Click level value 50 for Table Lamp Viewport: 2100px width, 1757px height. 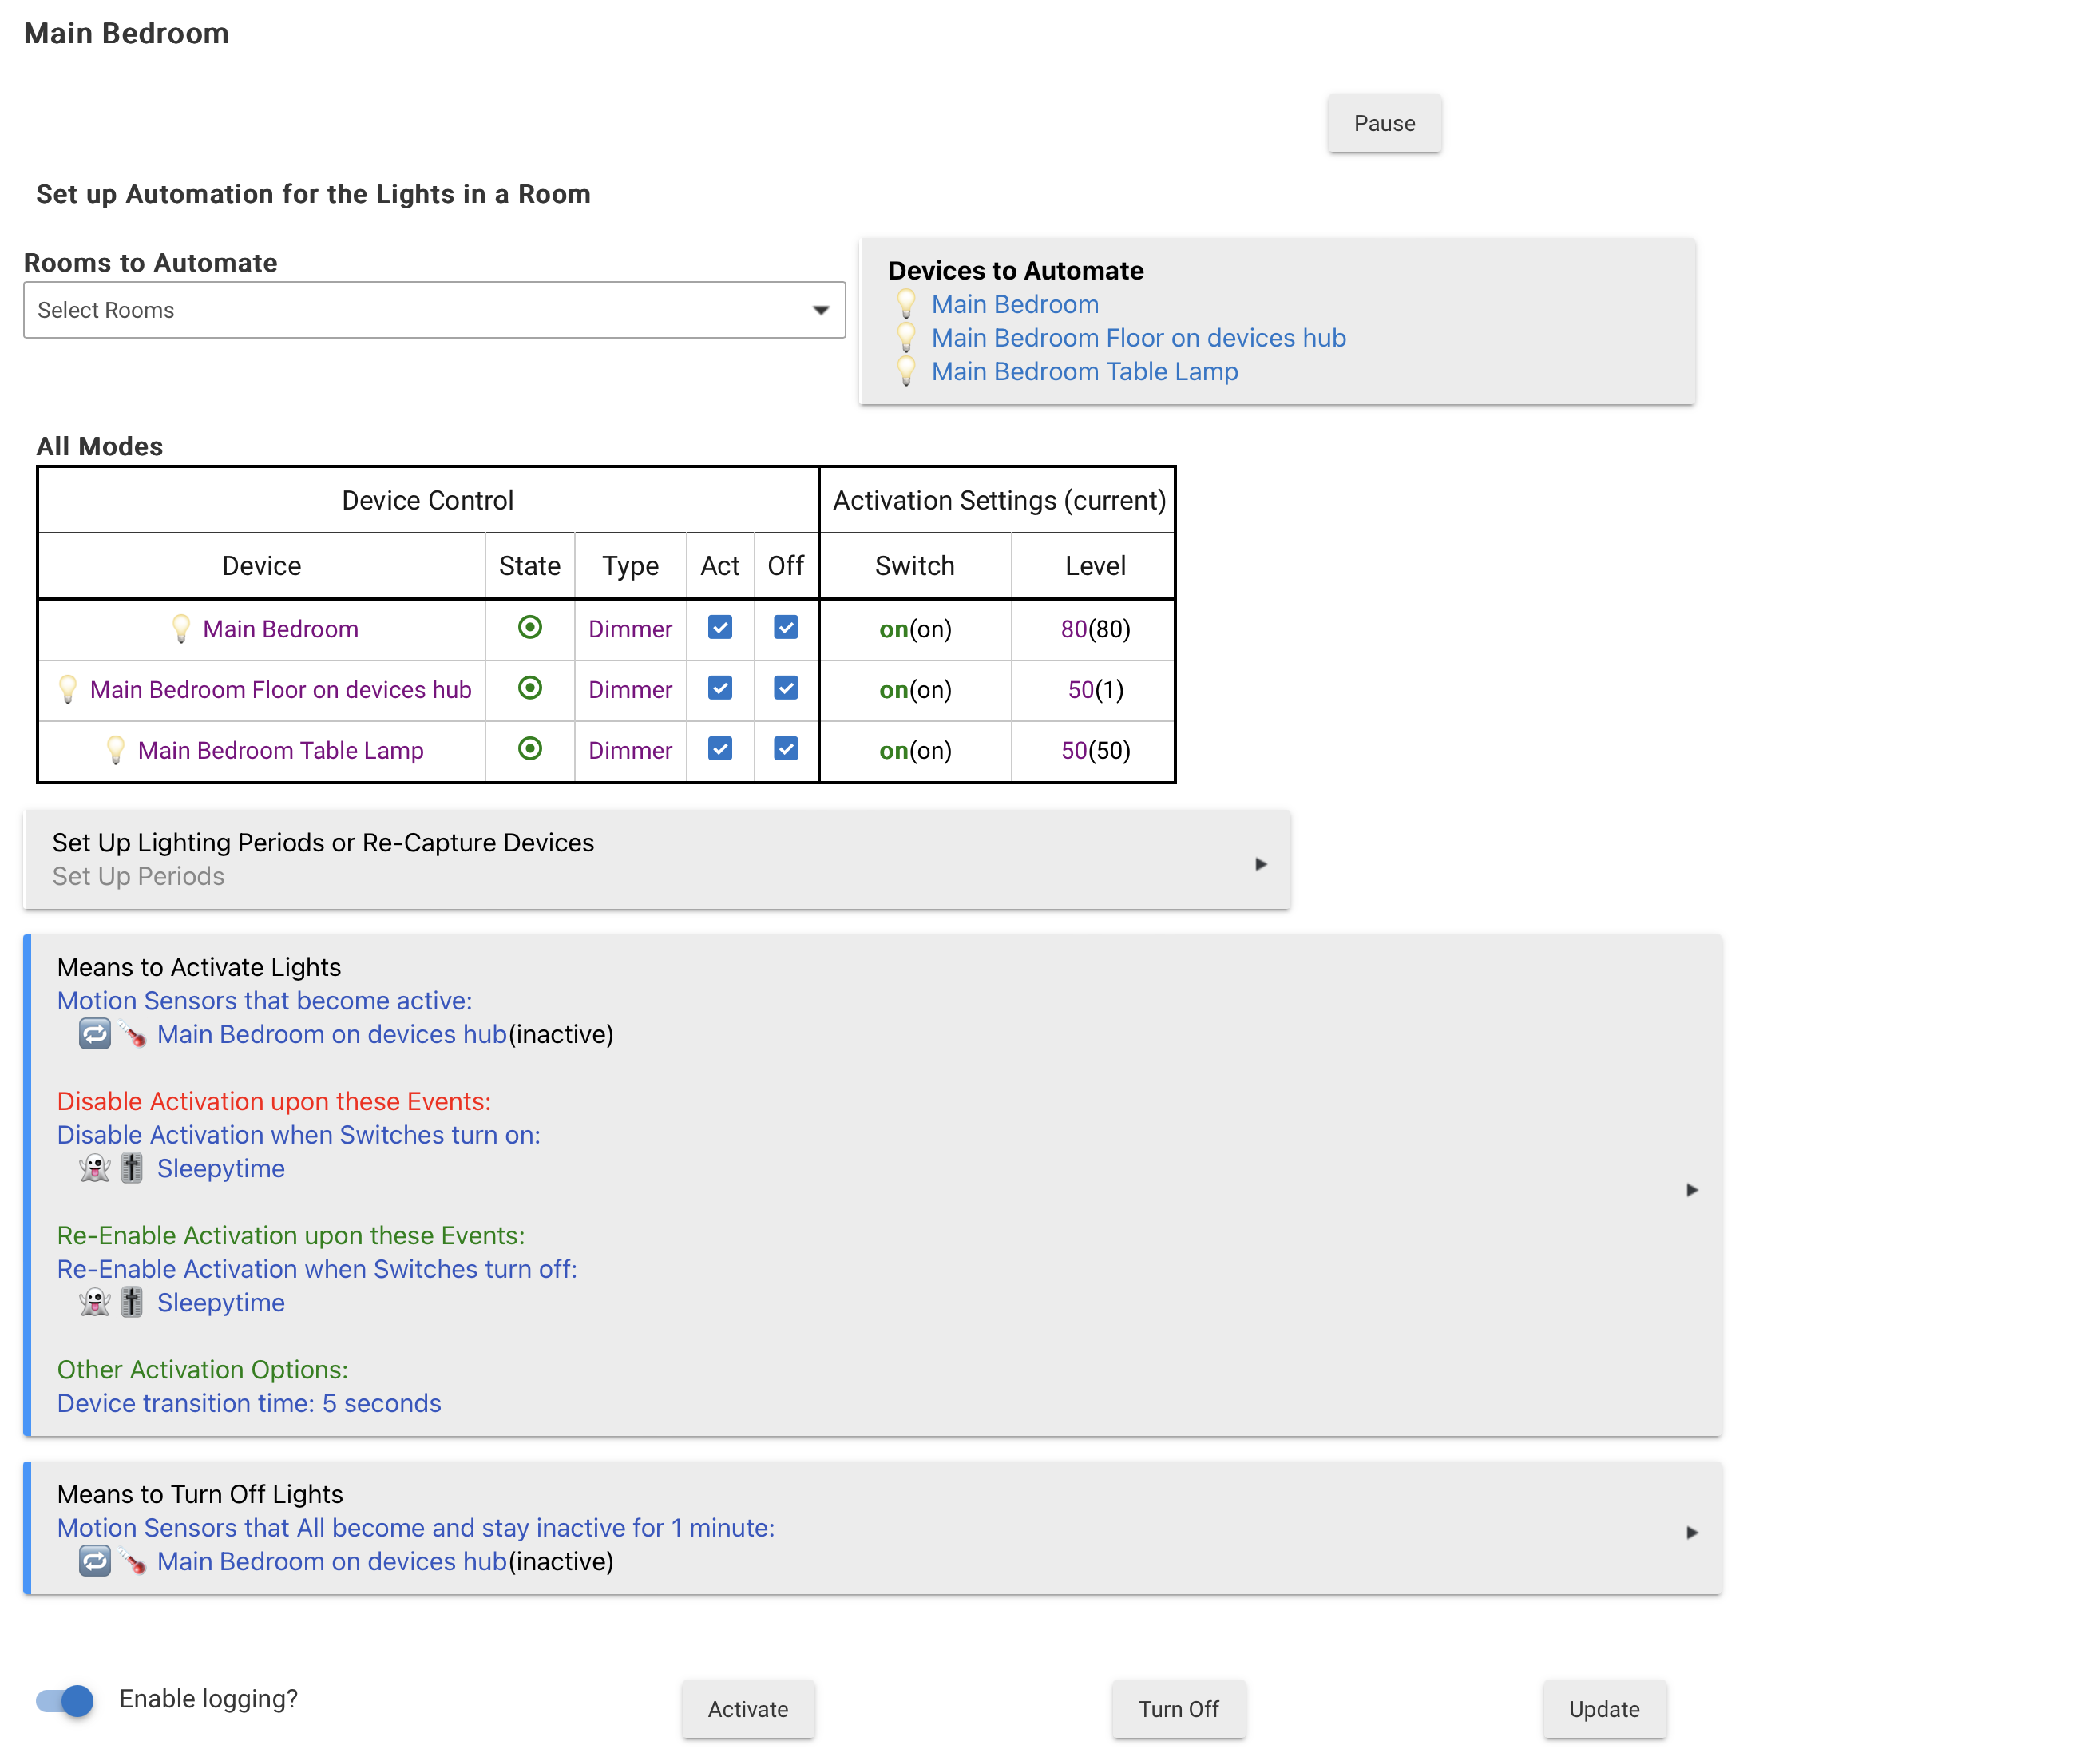click(1074, 751)
